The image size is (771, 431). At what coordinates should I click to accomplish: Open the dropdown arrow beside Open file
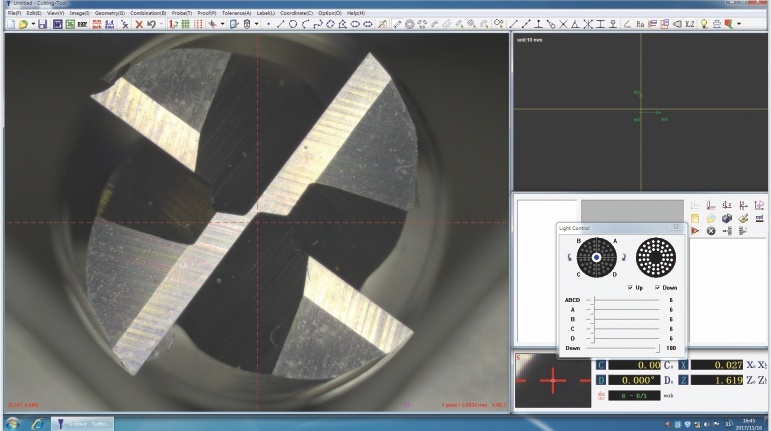click(x=33, y=22)
